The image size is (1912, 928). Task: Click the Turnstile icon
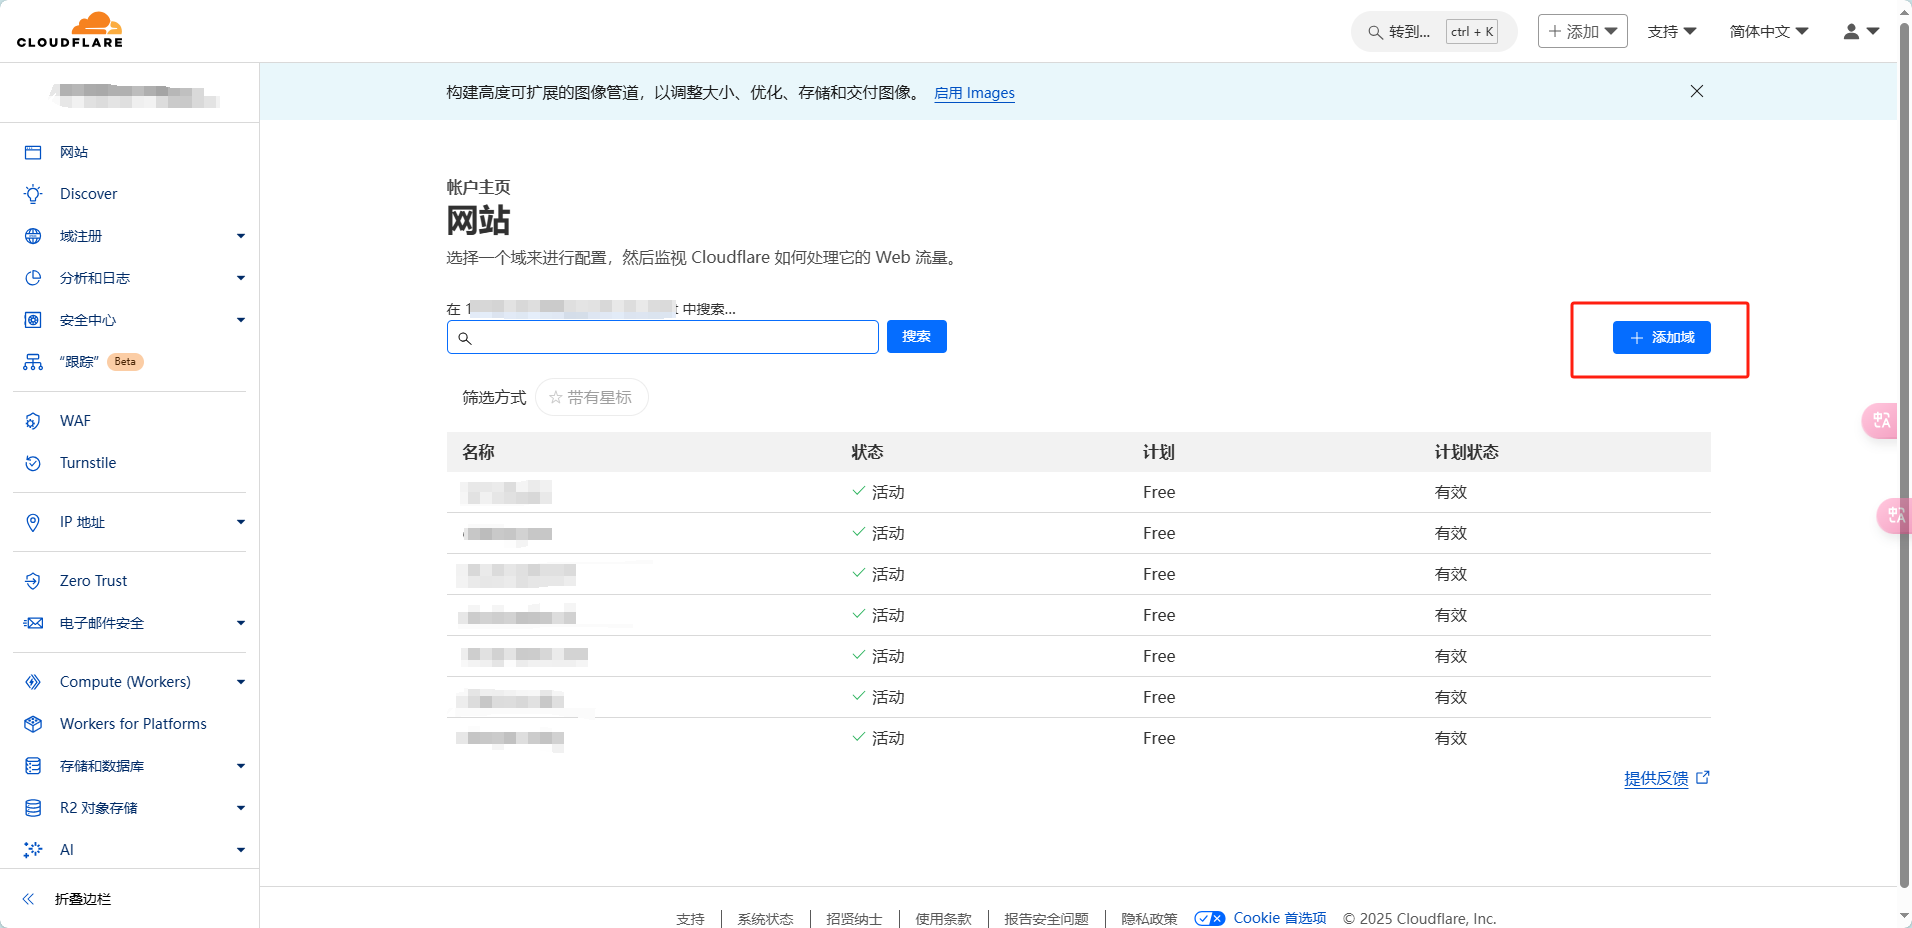tap(33, 463)
